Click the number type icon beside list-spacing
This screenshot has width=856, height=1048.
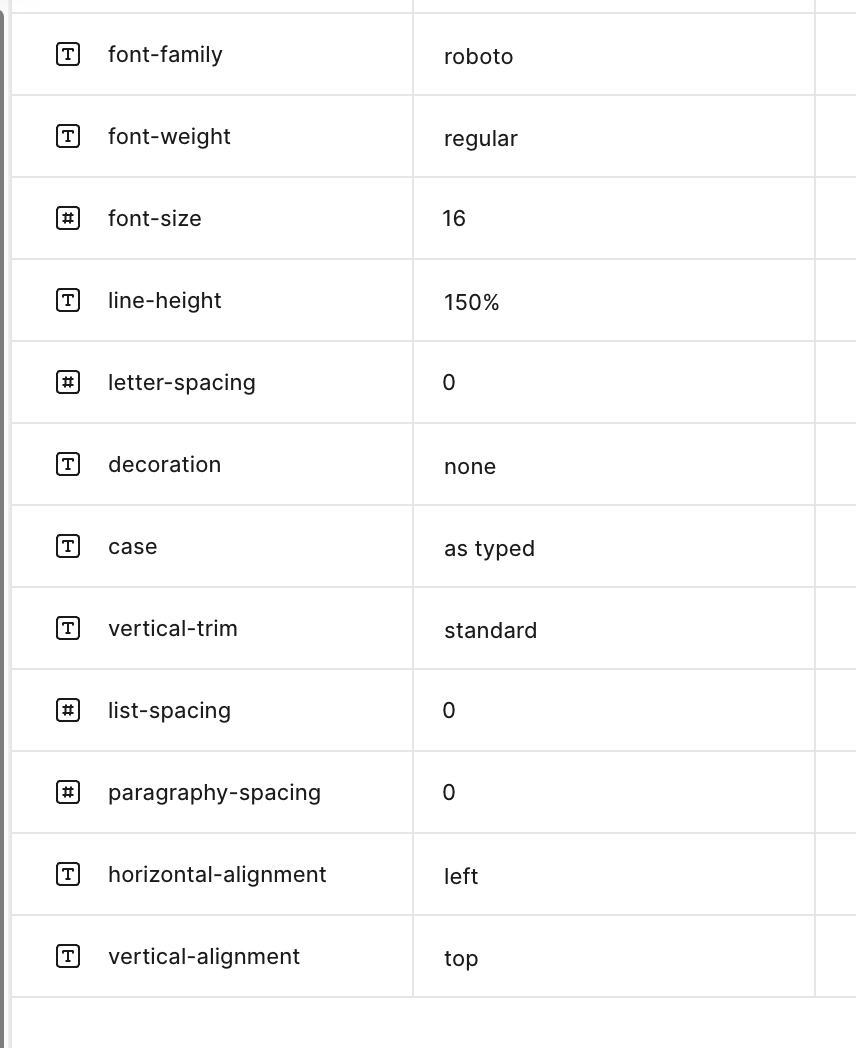67,710
